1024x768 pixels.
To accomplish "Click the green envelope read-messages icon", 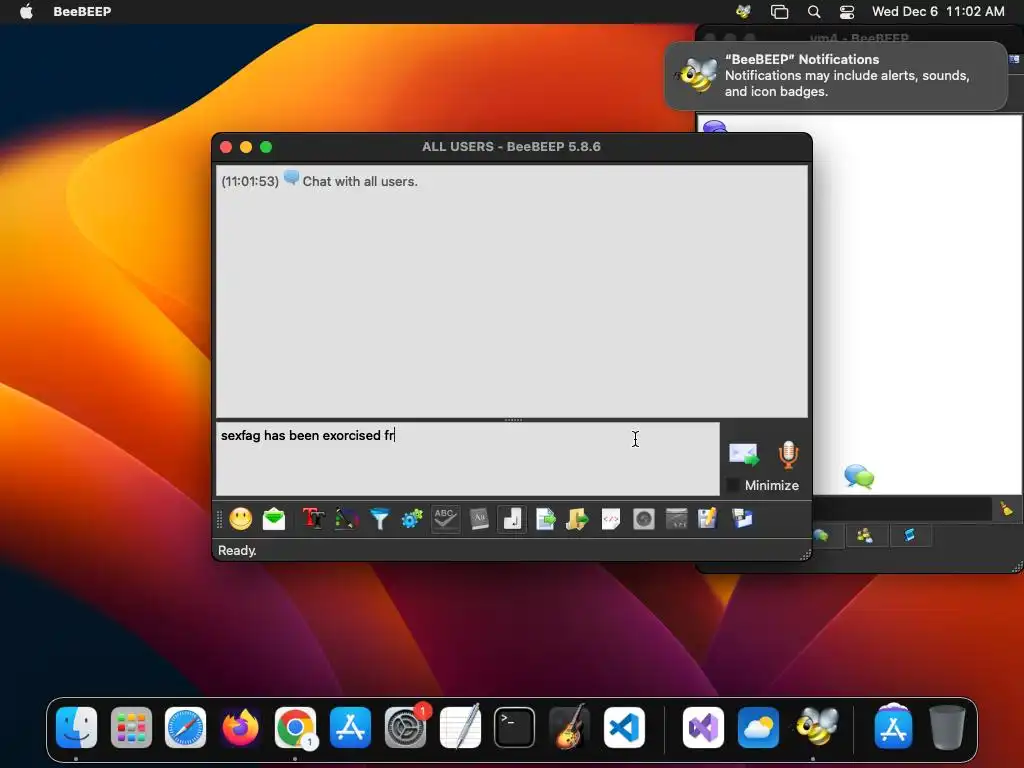I will (x=274, y=519).
